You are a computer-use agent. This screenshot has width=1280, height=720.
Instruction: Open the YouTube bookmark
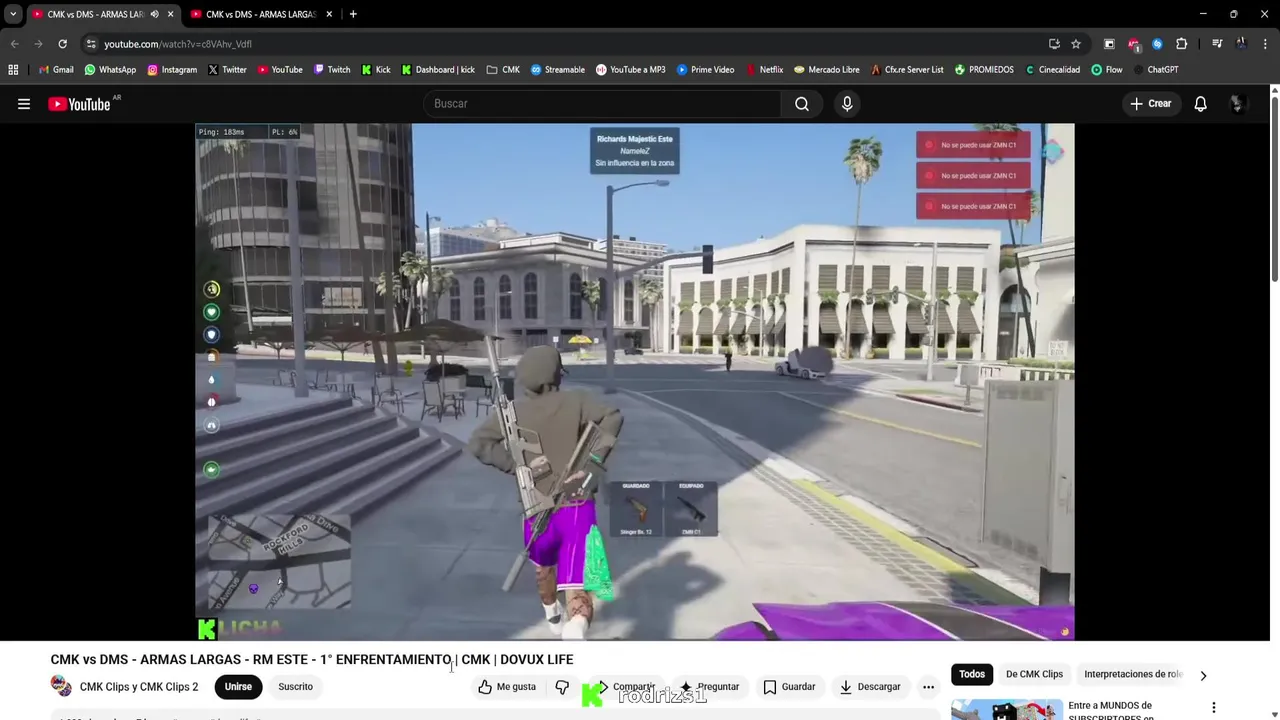coord(280,70)
